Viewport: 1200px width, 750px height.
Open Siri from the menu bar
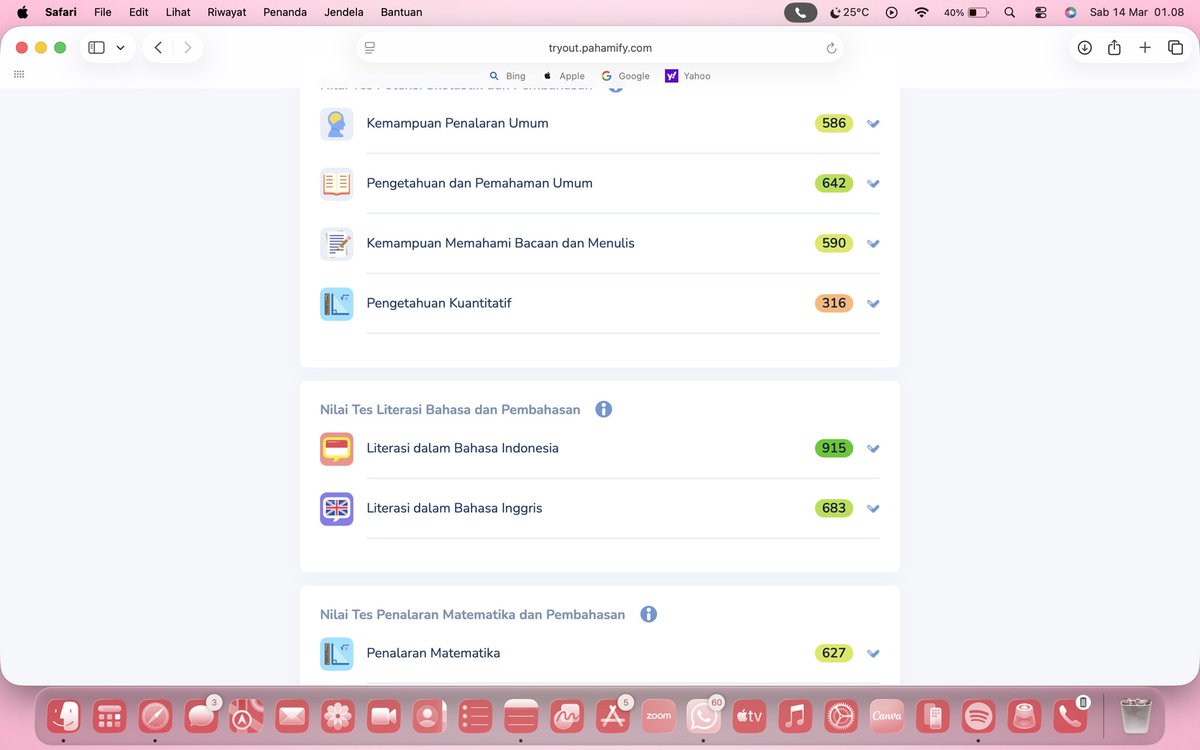[x=1071, y=12]
